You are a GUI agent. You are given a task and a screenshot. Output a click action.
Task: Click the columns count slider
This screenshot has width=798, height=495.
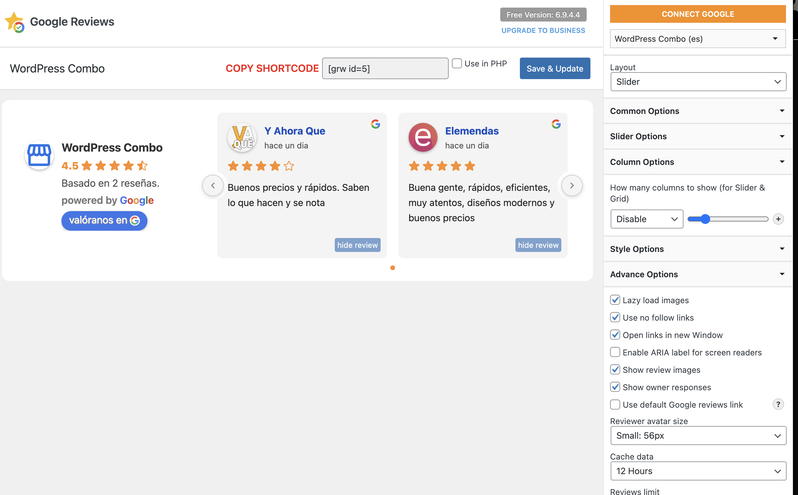point(728,219)
